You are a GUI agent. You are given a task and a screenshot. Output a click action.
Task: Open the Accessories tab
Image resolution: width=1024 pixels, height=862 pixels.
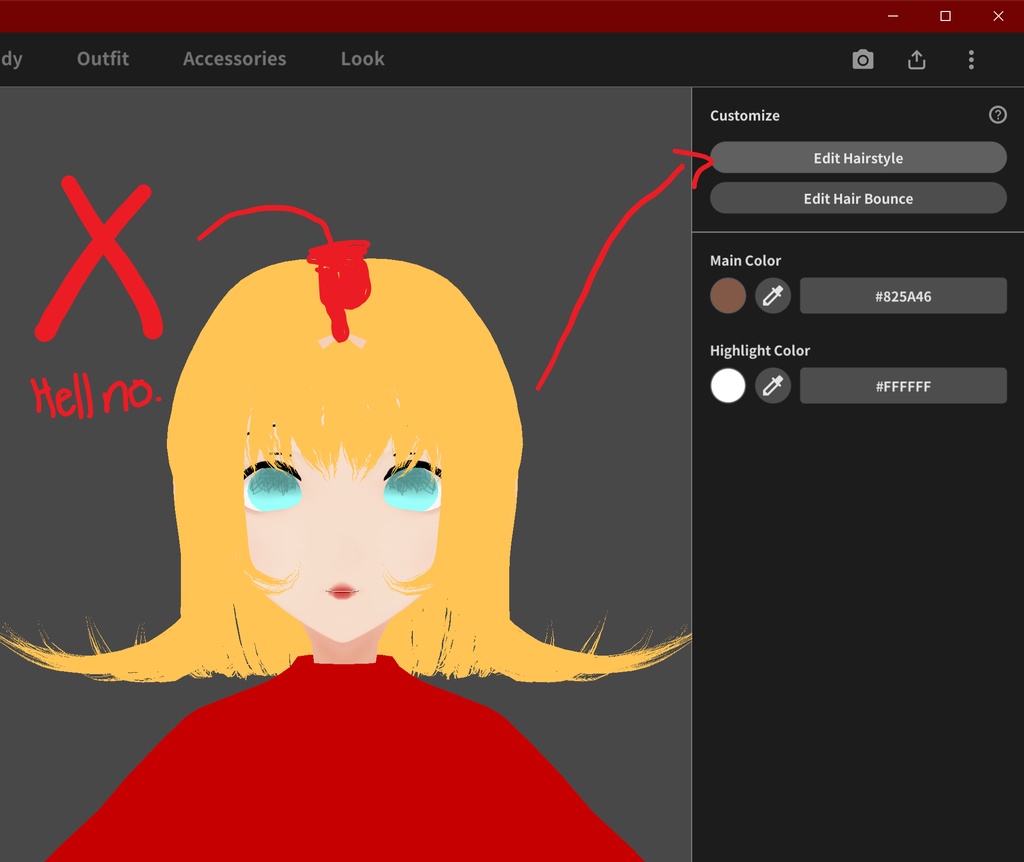tap(234, 58)
